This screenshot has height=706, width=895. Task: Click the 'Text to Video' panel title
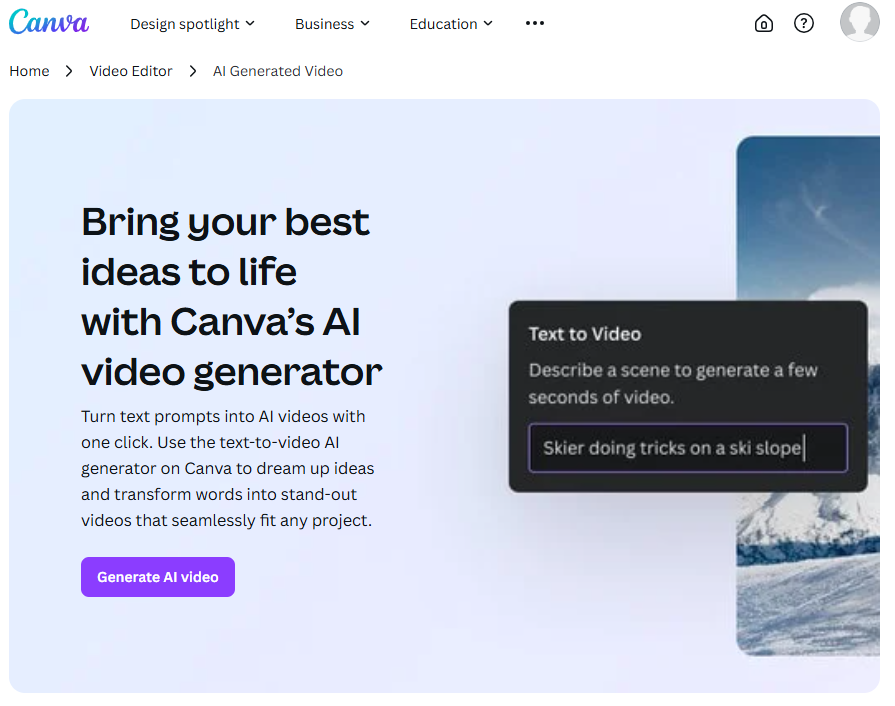coord(584,334)
